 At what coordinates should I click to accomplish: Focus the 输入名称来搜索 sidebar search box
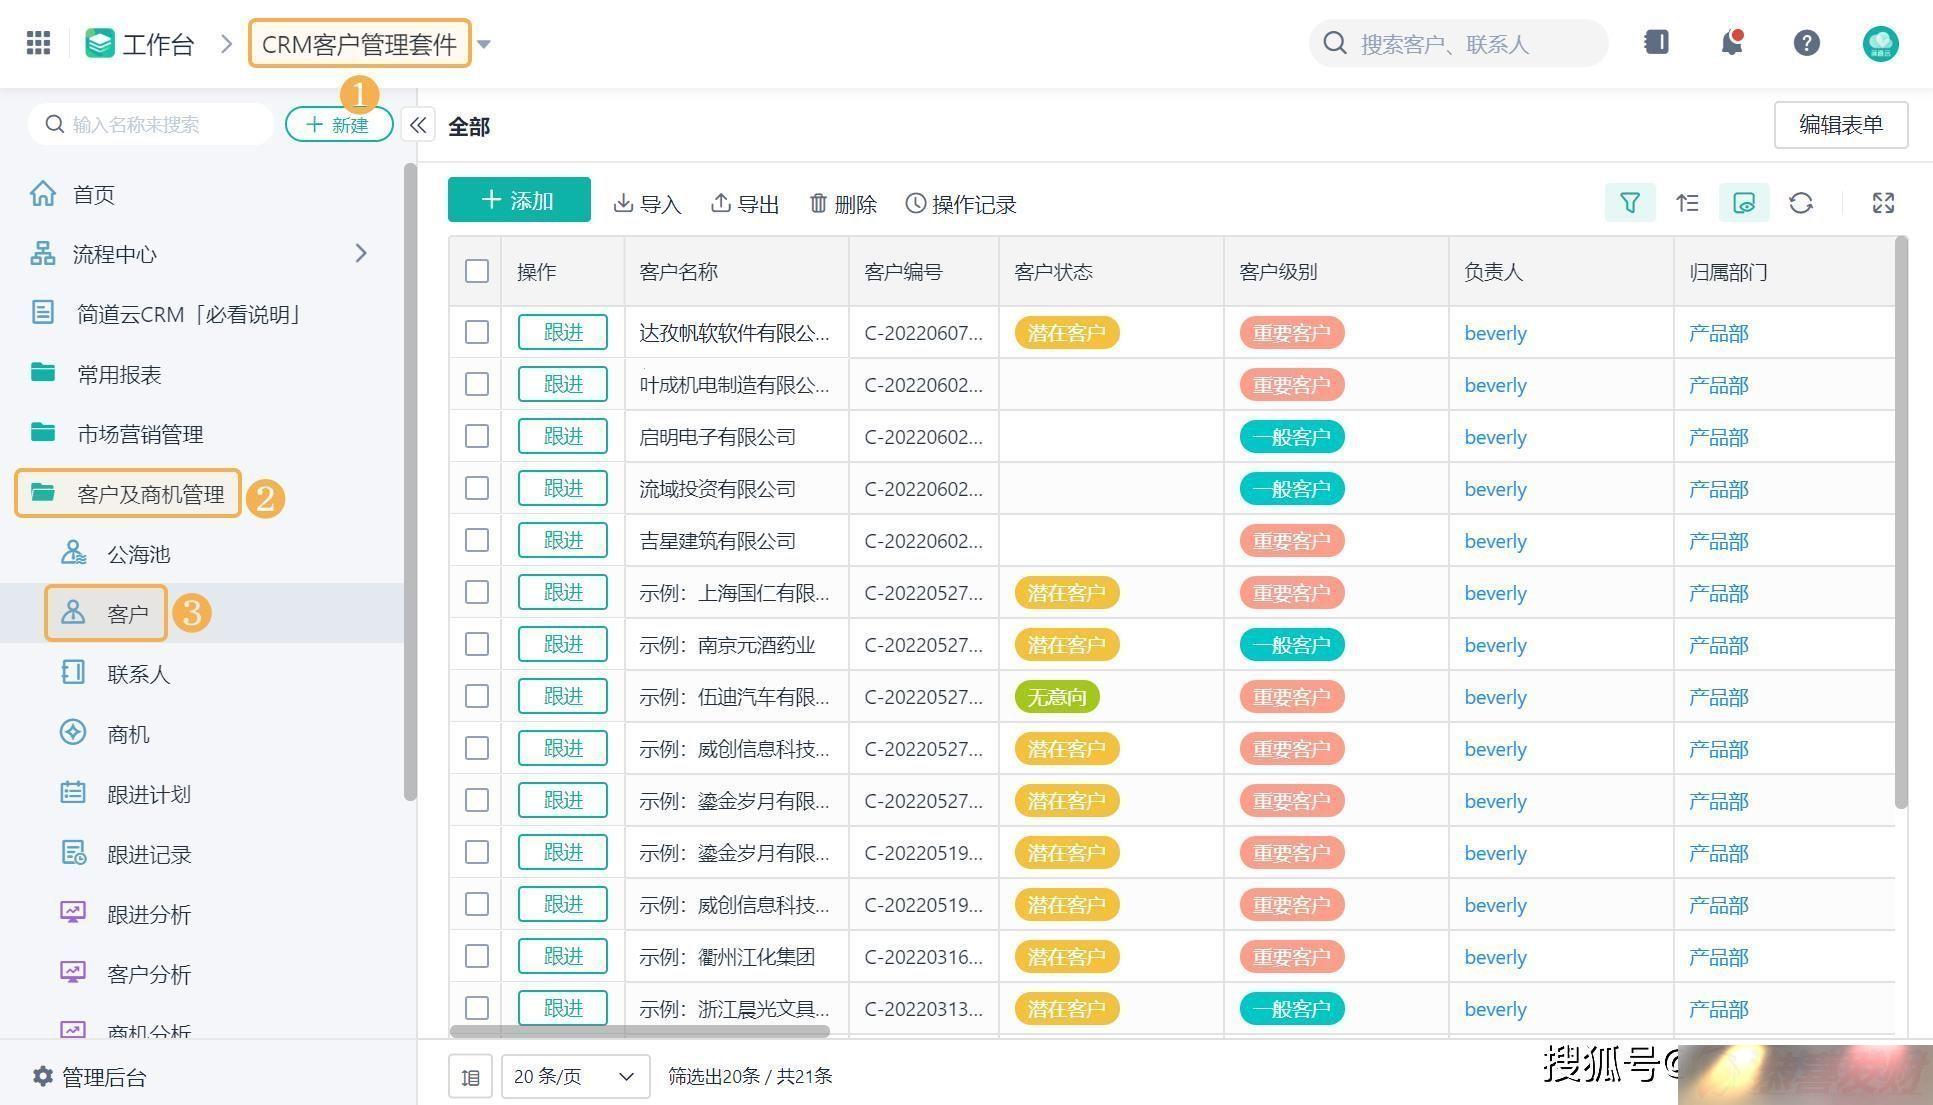click(x=151, y=124)
